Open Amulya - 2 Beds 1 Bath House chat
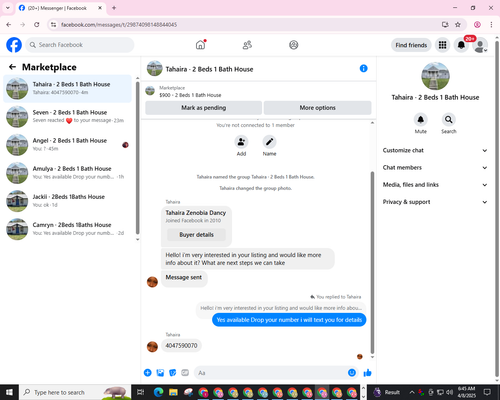500x400 pixels. click(67, 173)
